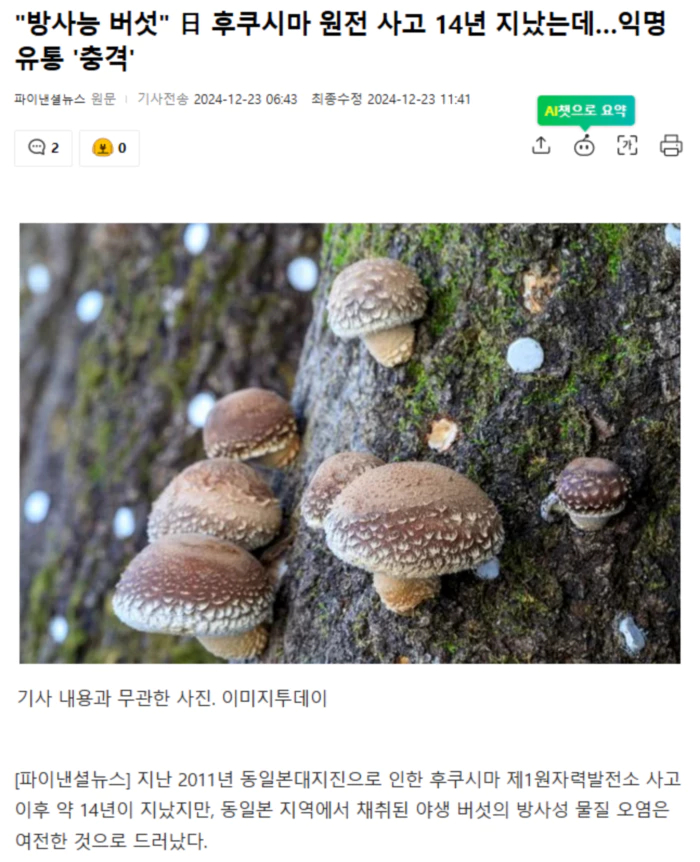Screen dimensions: 700x862
Task: Click the print article icon
Action: pyautogui.click(x=671, y=146)
